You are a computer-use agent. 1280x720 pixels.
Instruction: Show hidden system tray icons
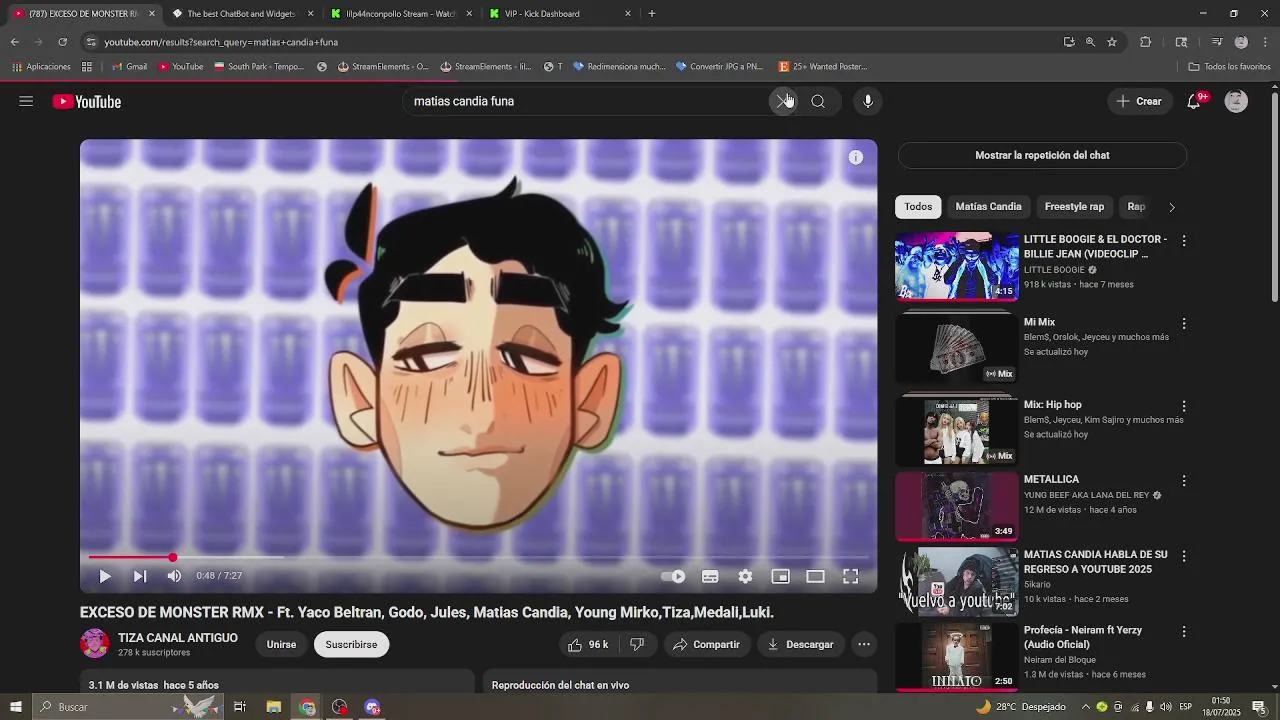tap(1086, 707)
